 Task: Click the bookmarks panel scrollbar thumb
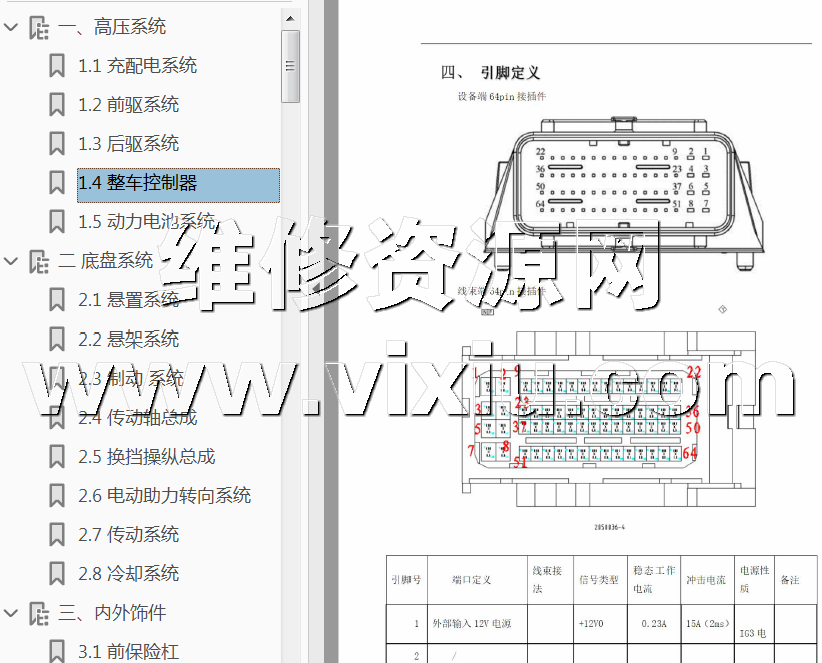point(291,66)
